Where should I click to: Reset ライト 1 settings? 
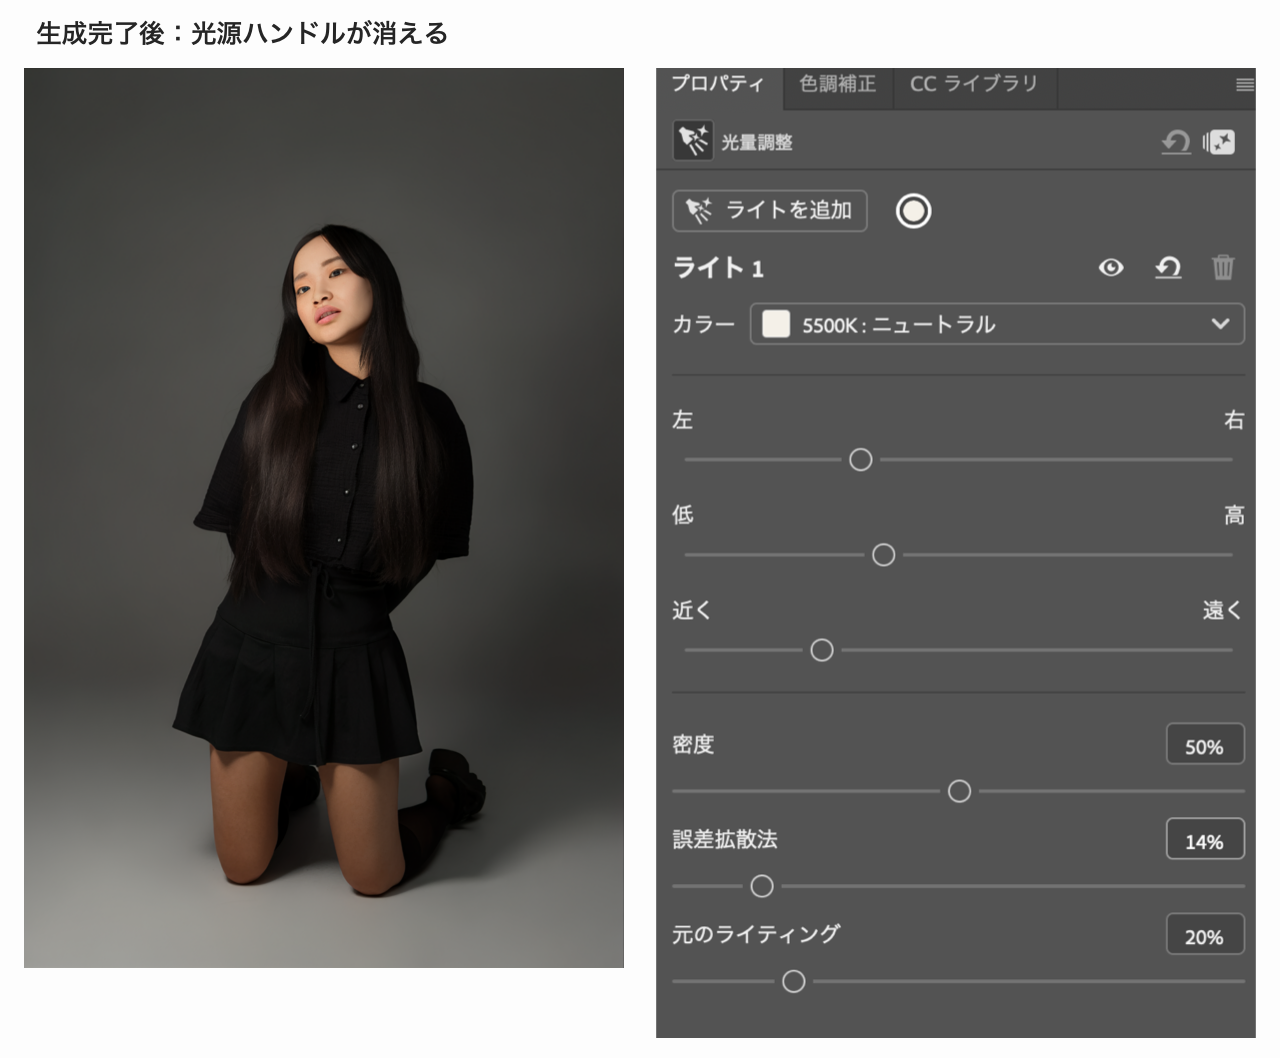point(1168,267)
